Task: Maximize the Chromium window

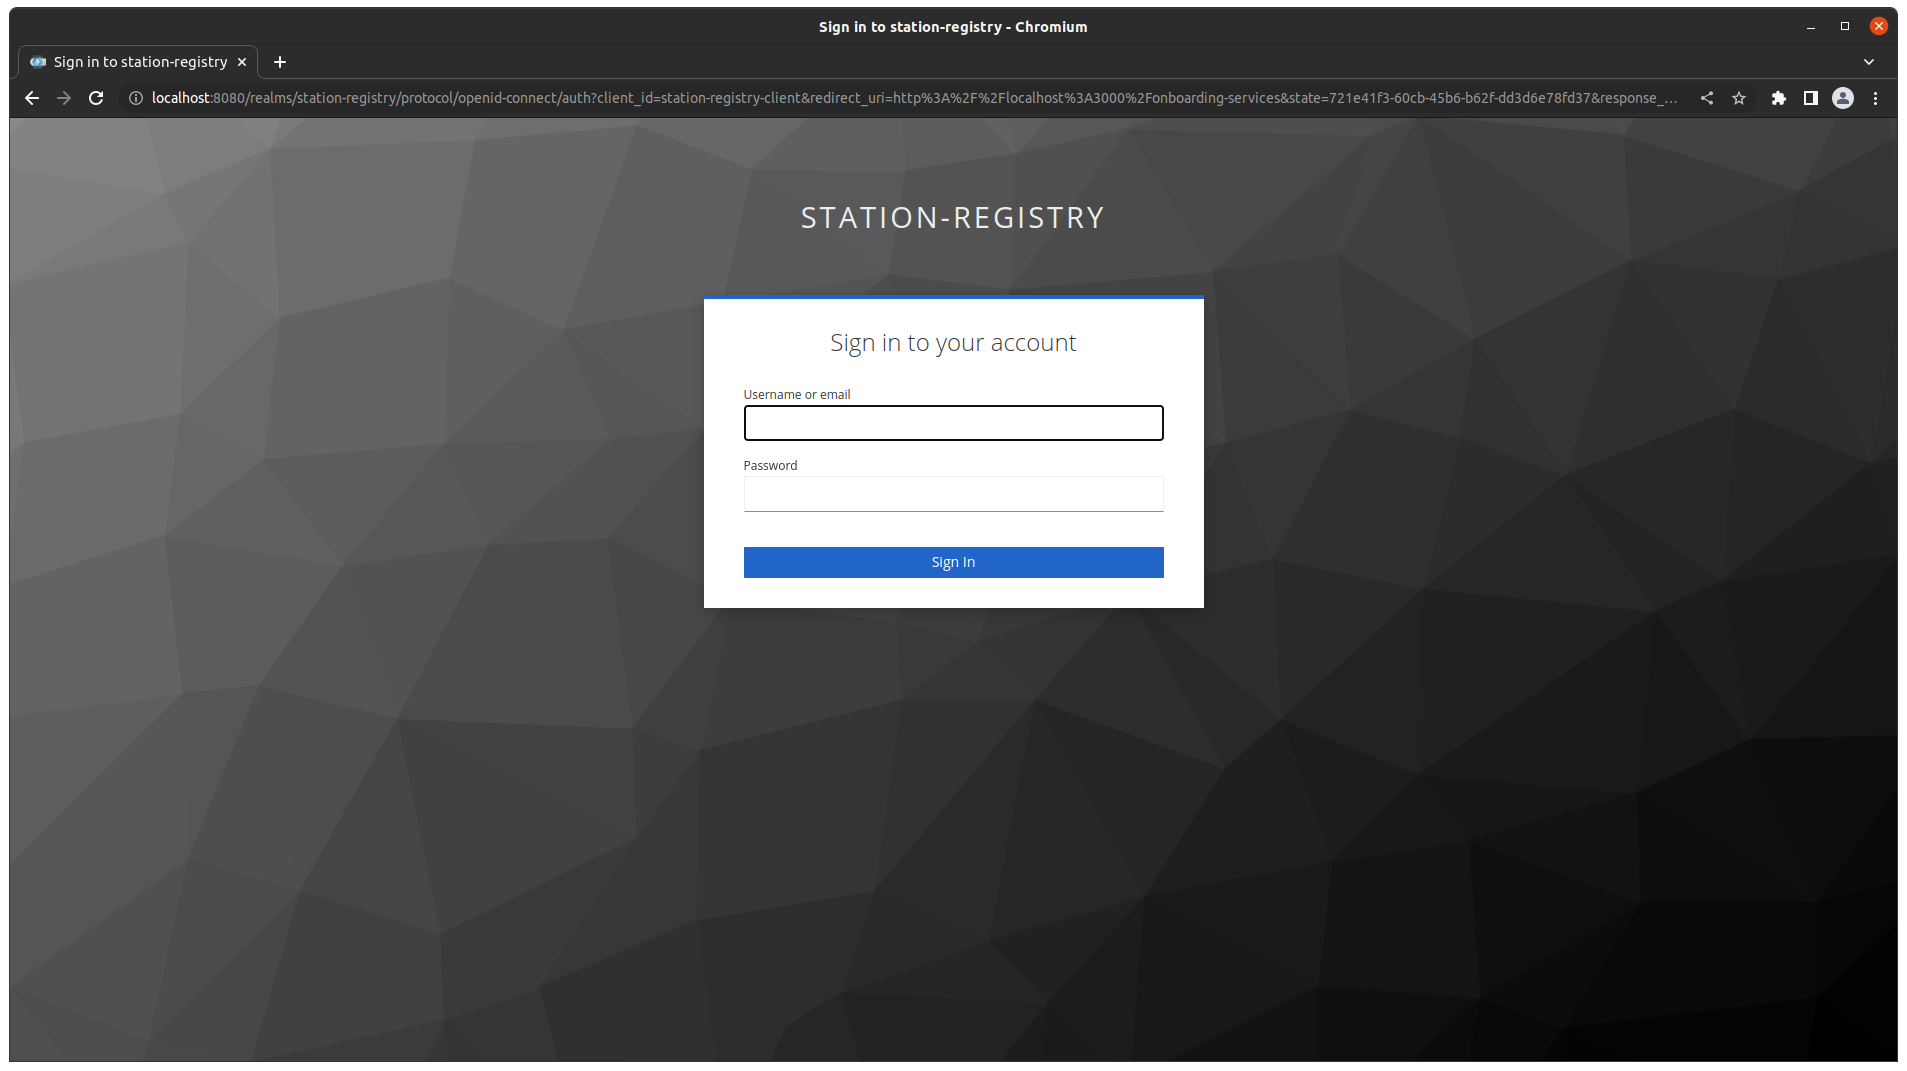Action: pos(1845,27)
